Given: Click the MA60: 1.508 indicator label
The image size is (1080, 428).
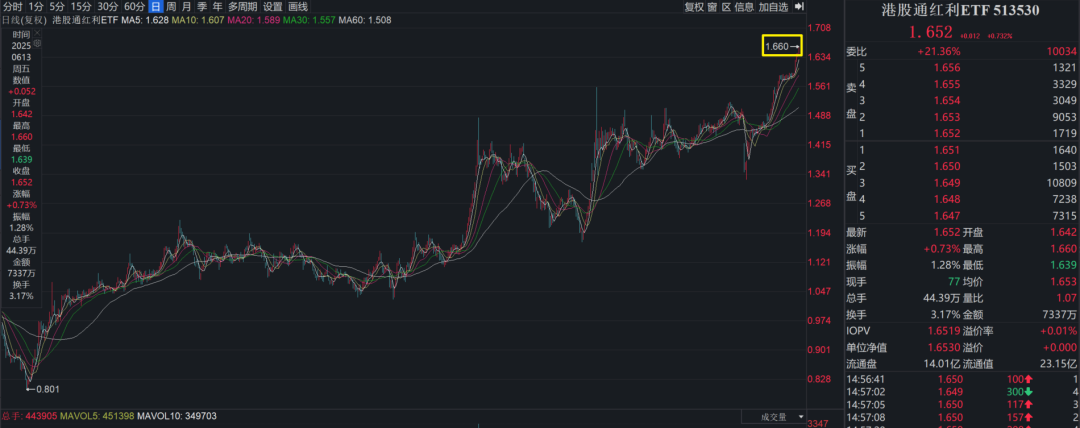Looking at the screenshot, I should click(365, 20).
